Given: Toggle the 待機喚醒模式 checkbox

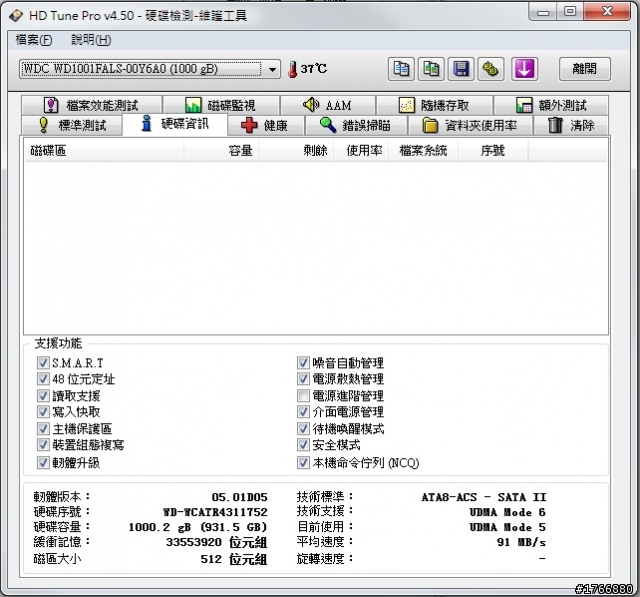Looking at the screenshot, I should [303, 428].
